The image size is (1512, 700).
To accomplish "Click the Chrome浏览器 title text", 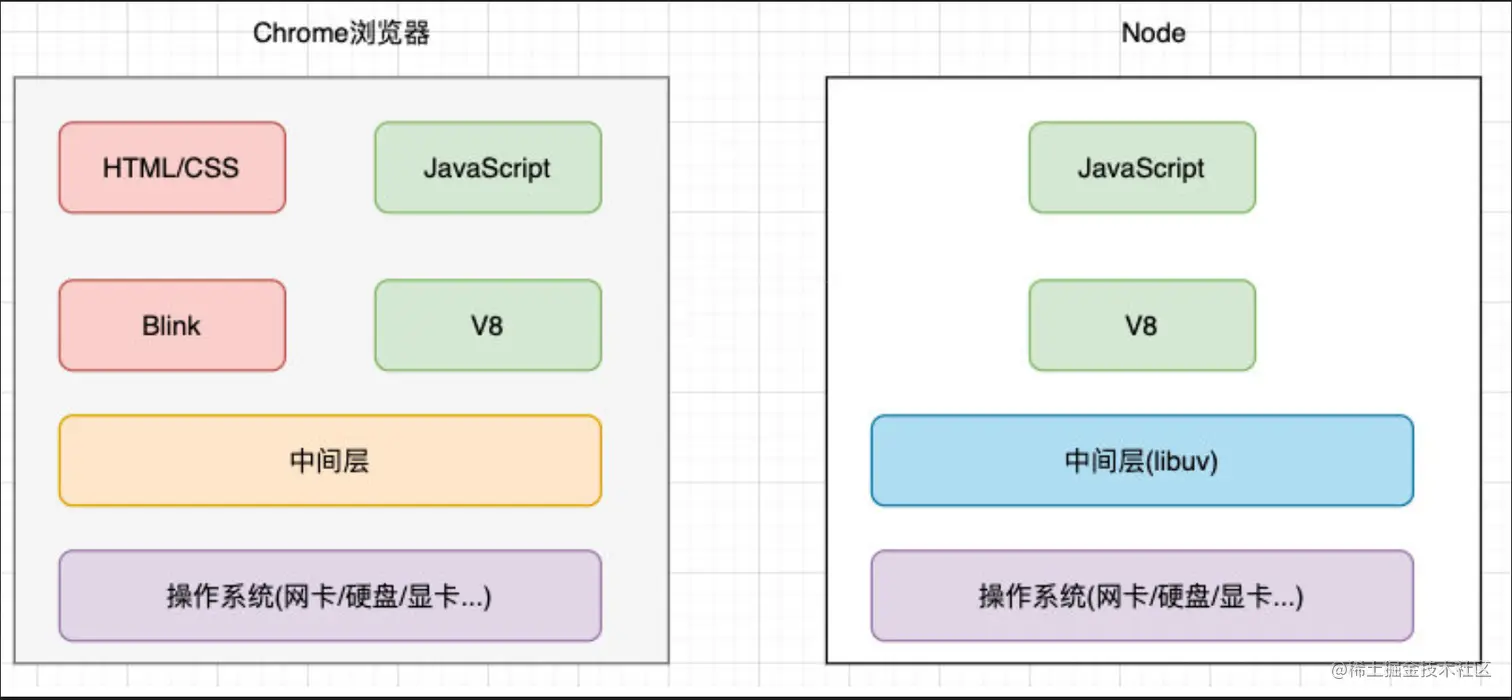I will (x=341, y=33).
